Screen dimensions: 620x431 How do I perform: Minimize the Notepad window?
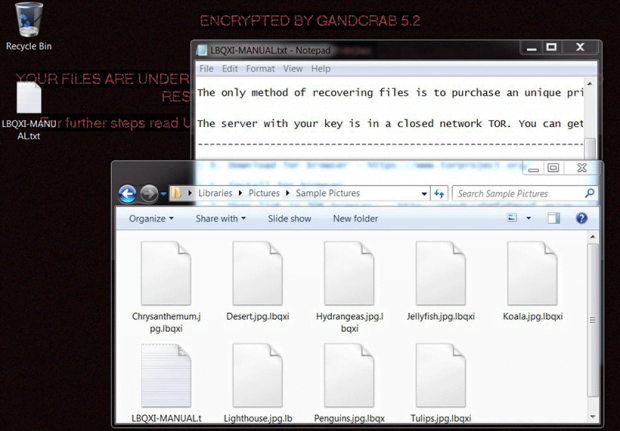click(532, 48)
